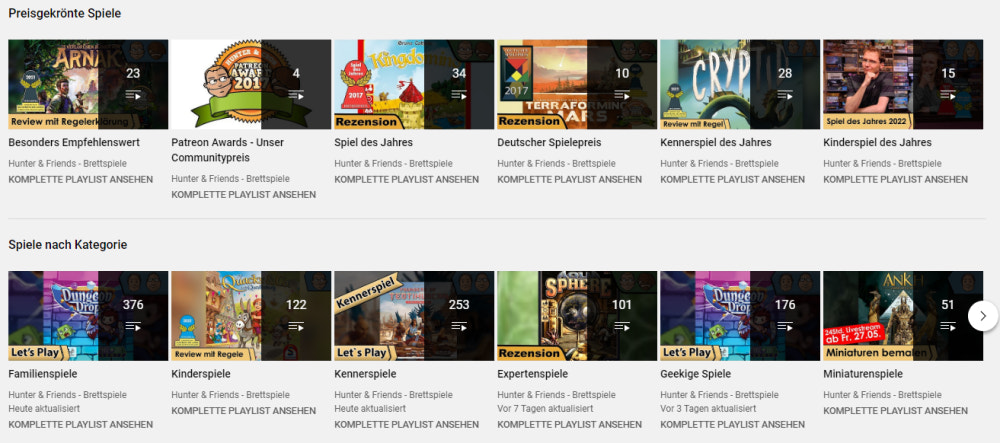Click the Preisgekrönte Spiele section heading

coord(64,13)
